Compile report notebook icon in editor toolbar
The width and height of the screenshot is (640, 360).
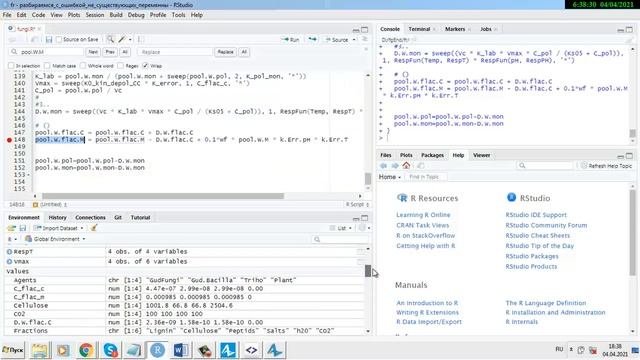pyautogui.click(x=140, y=40)
